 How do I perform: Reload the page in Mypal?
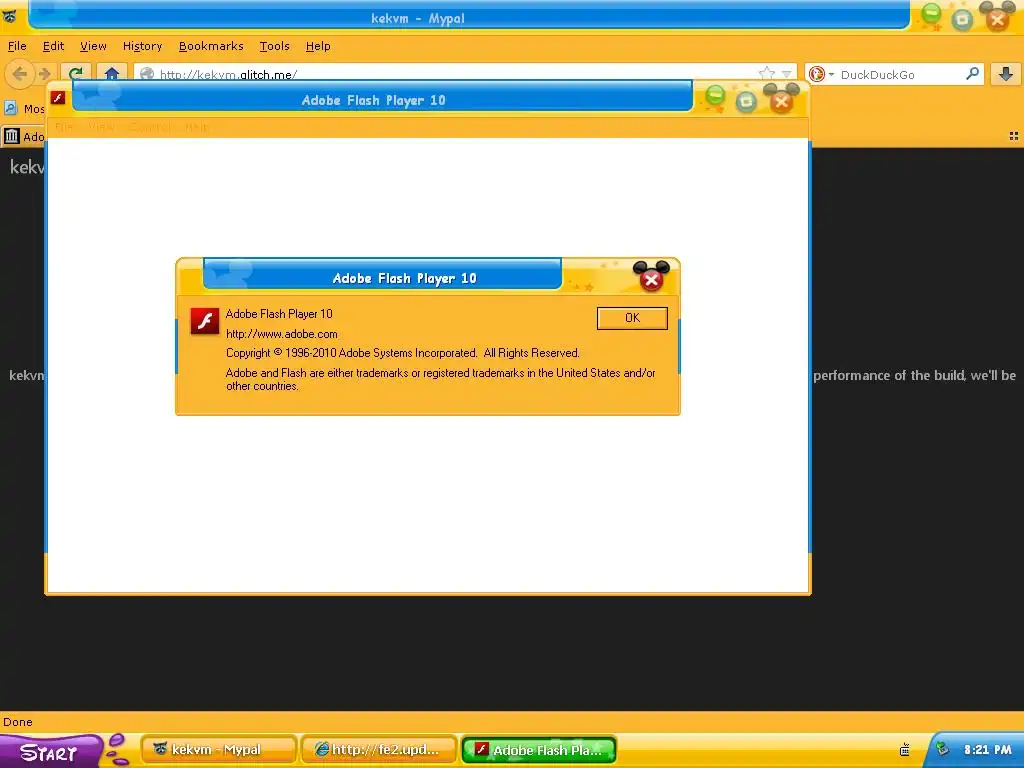pyautogui.click(x=76, y=73)
